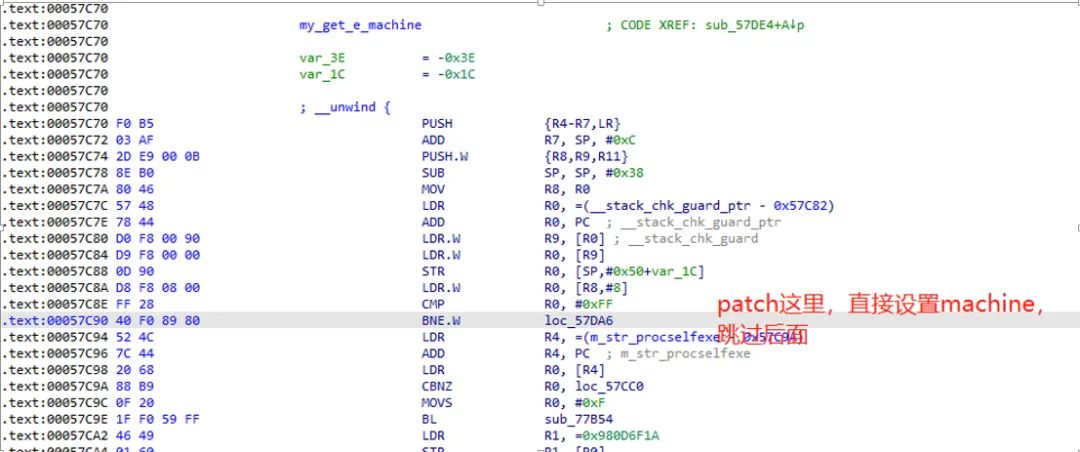The image size is (1080, 452).
Task: Select the 'R0, #0xFF' compare operand
Action: 579,305
